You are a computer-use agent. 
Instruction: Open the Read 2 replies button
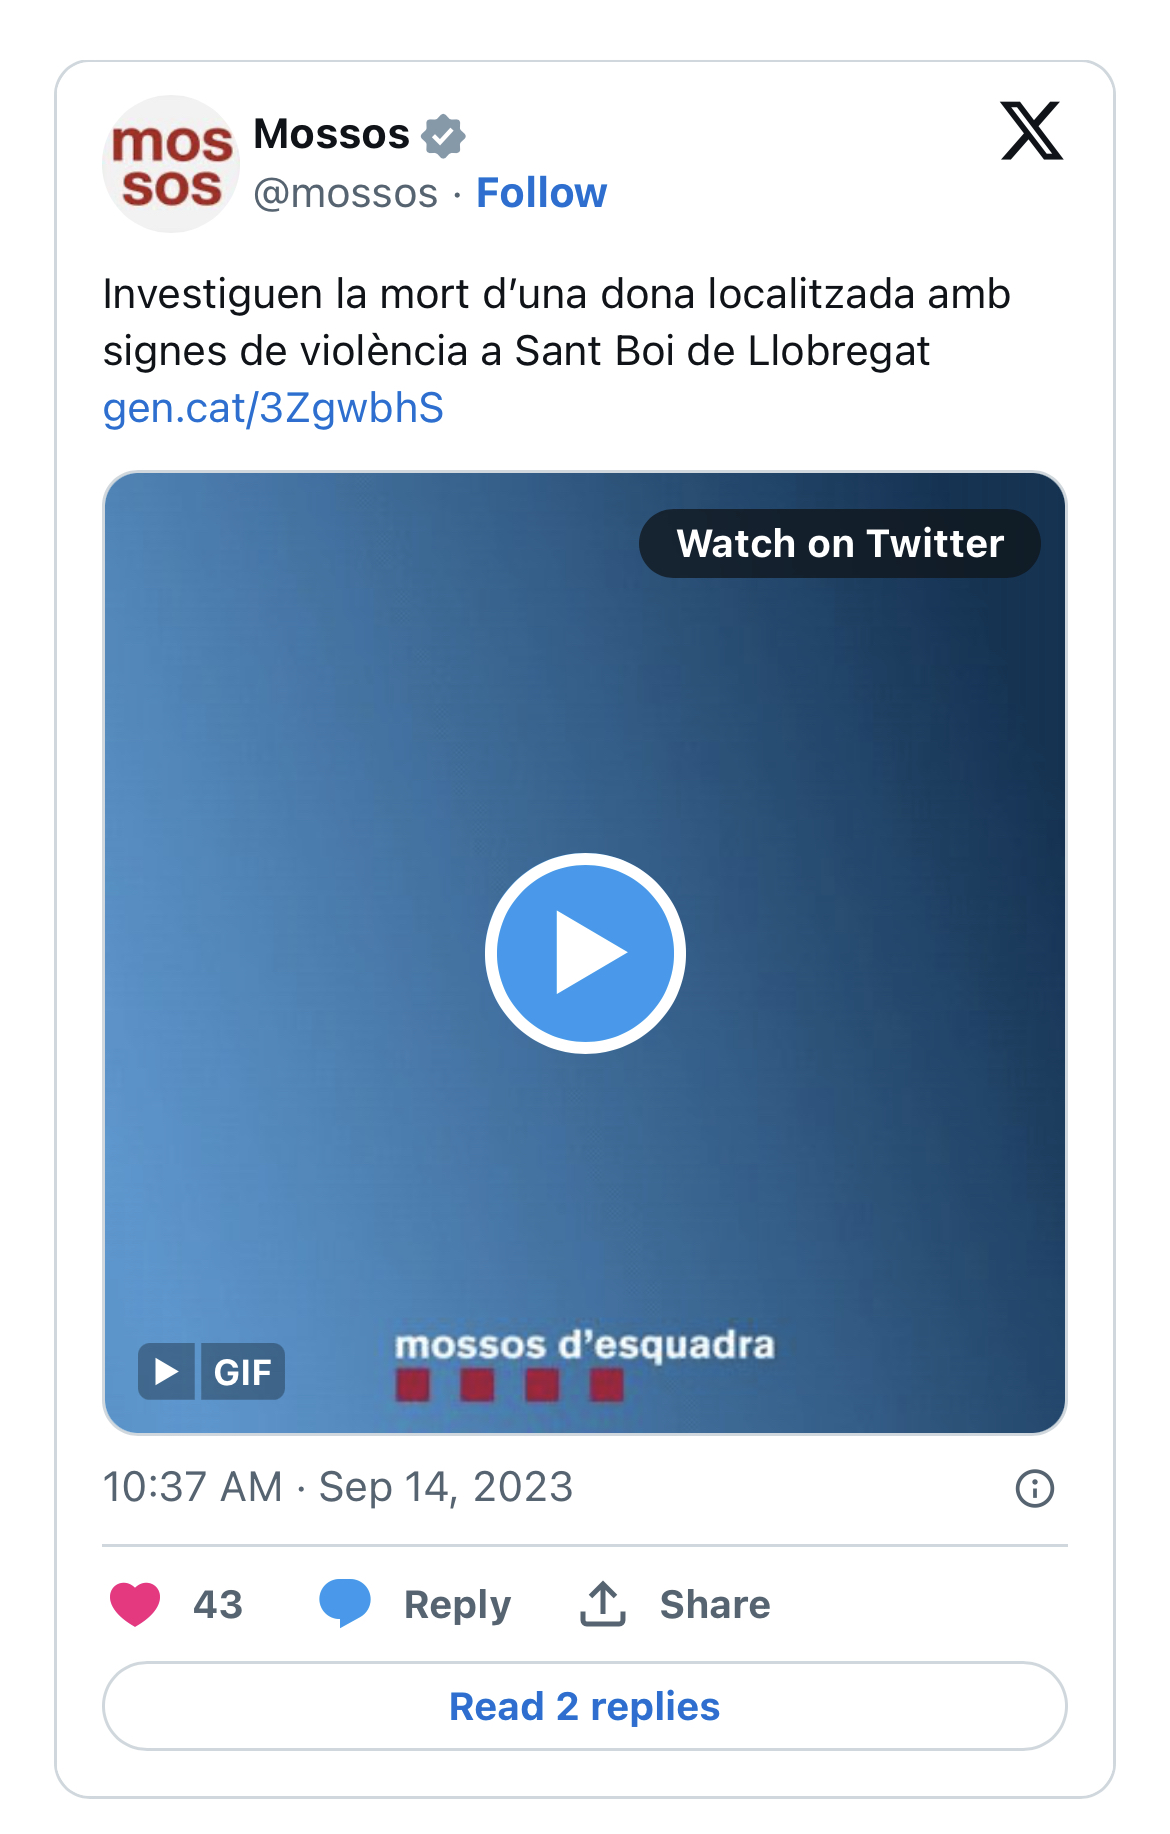click(584, 1706)
